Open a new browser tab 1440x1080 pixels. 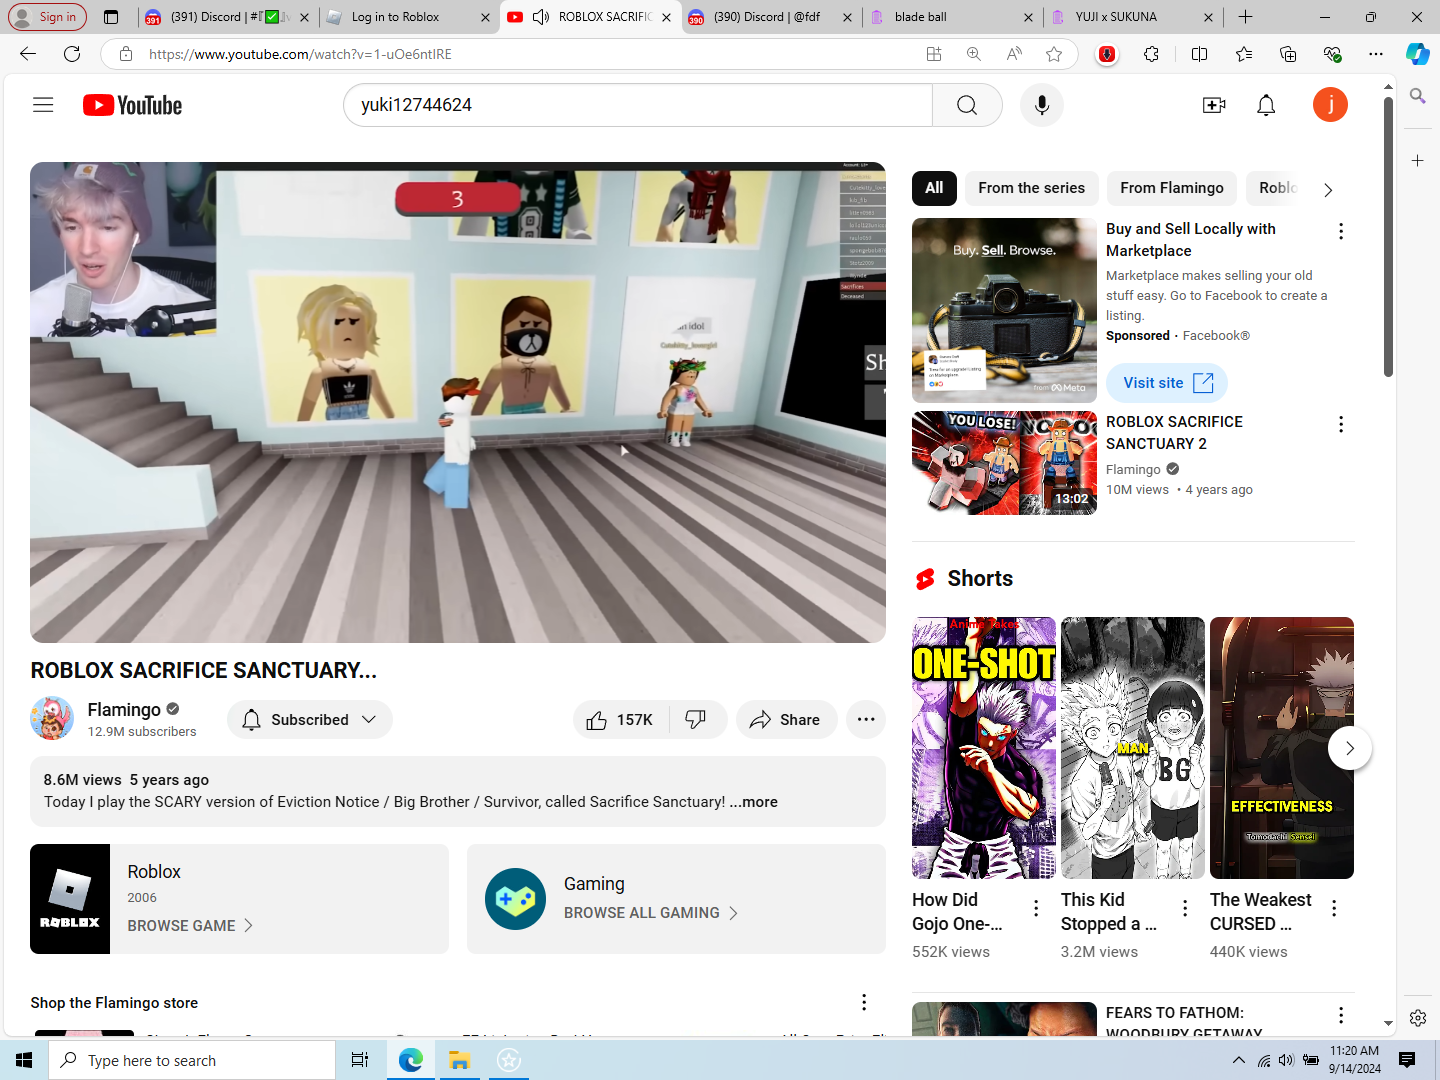pyautogui.click(x=1245, y=17)
